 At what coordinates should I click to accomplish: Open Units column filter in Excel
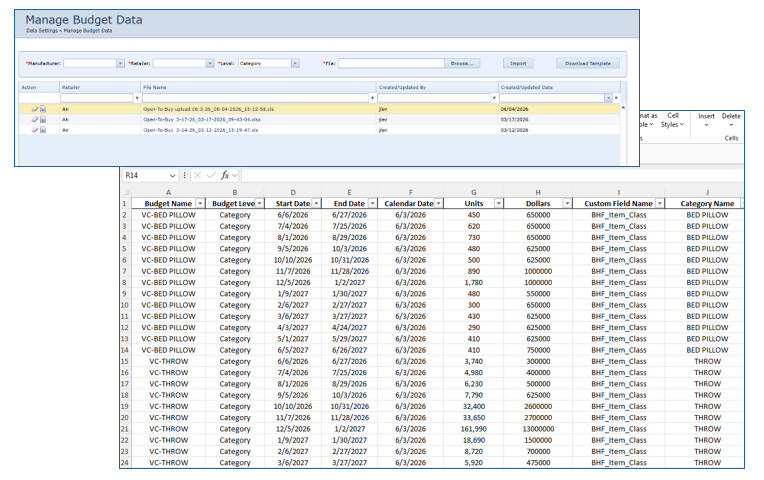(x=498, y=203)
